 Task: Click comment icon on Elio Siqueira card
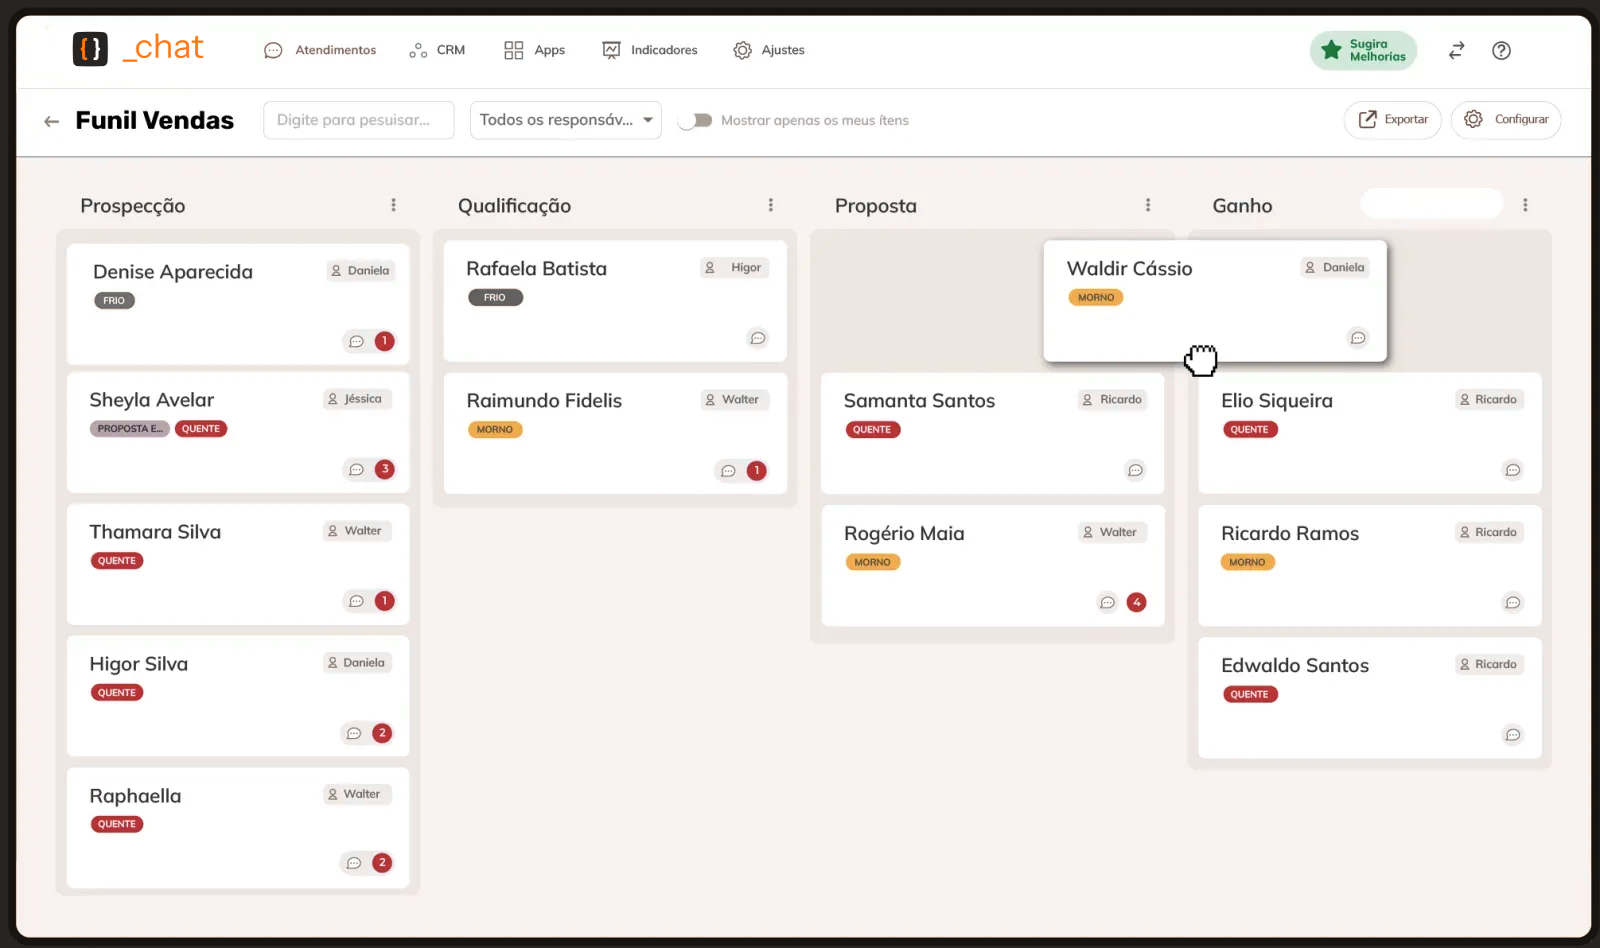tap(1513, 470)
